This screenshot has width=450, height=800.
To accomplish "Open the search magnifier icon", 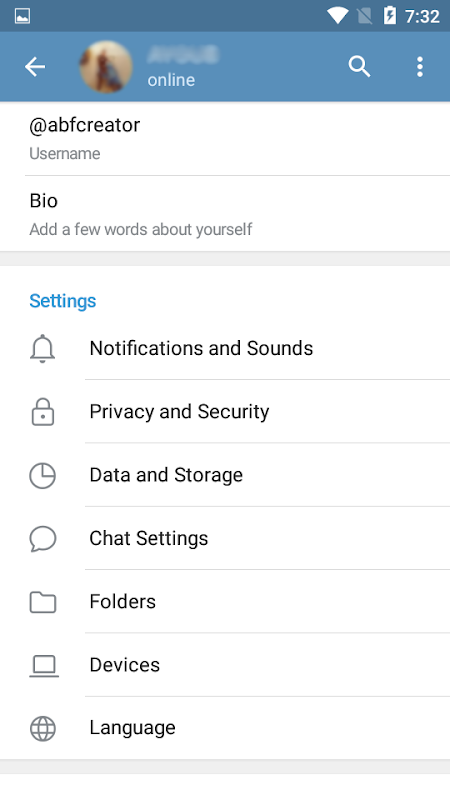I will (359, 67).
